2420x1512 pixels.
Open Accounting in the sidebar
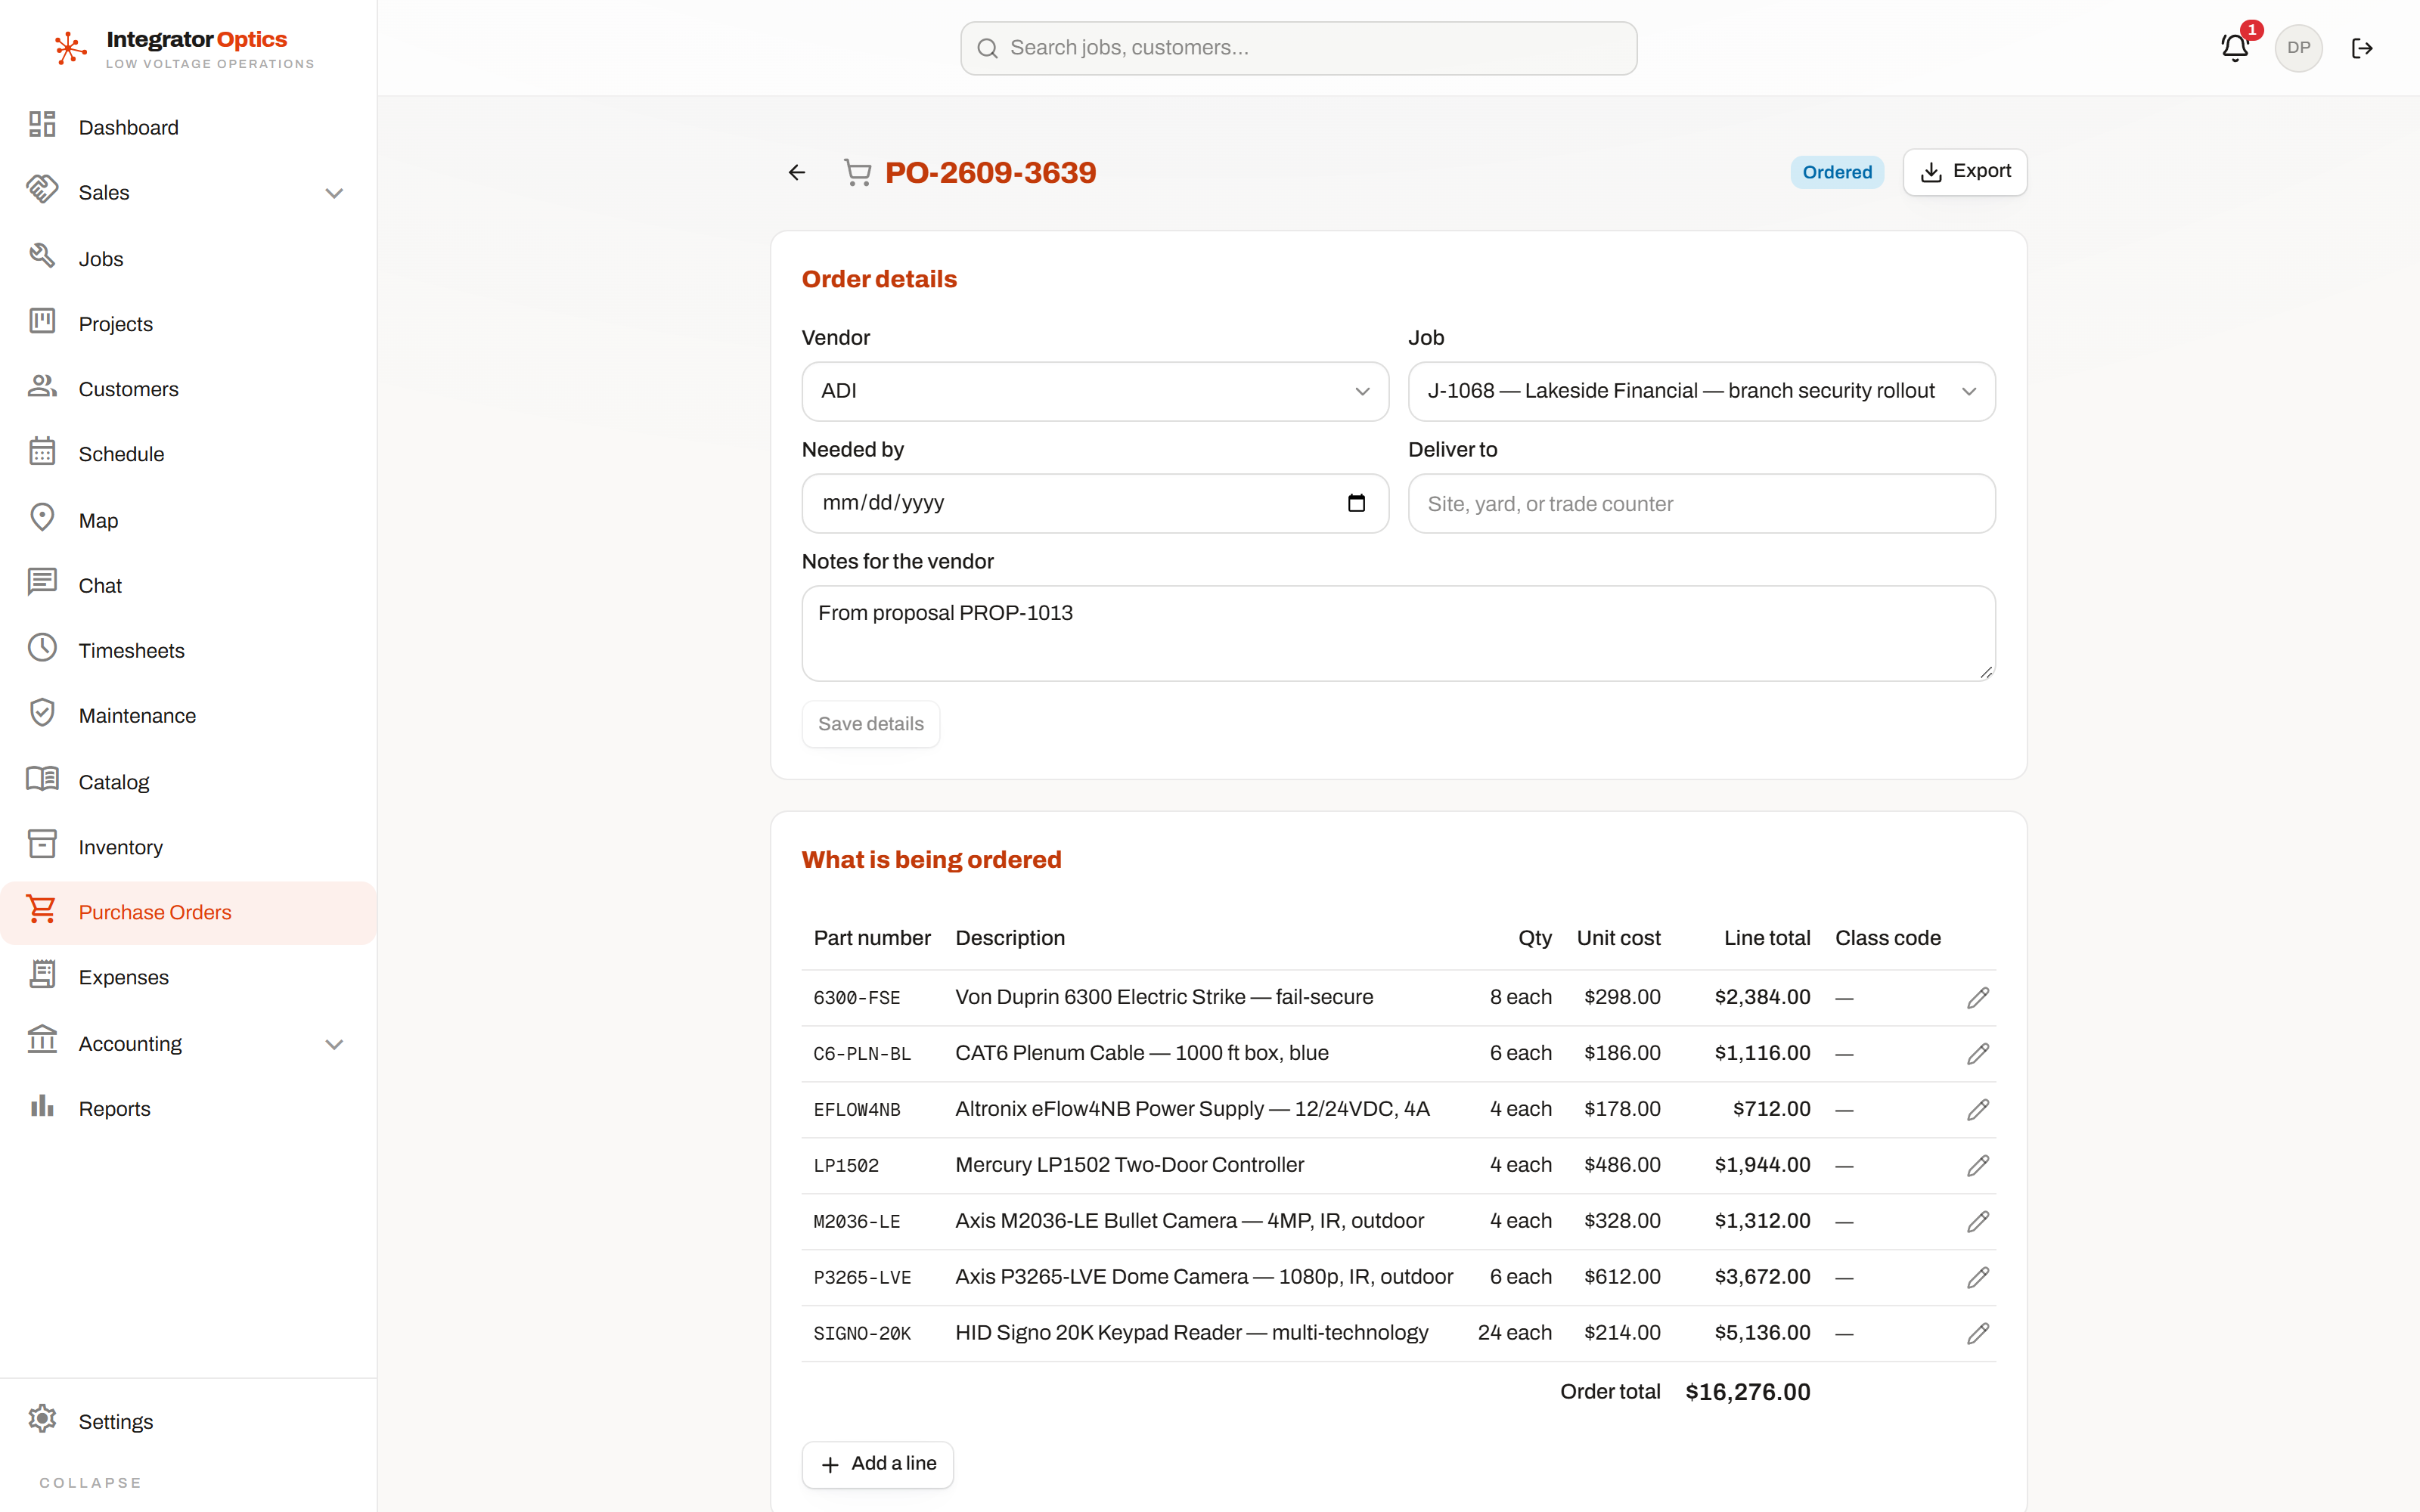pyautogui.click(x=188, y=1043)
